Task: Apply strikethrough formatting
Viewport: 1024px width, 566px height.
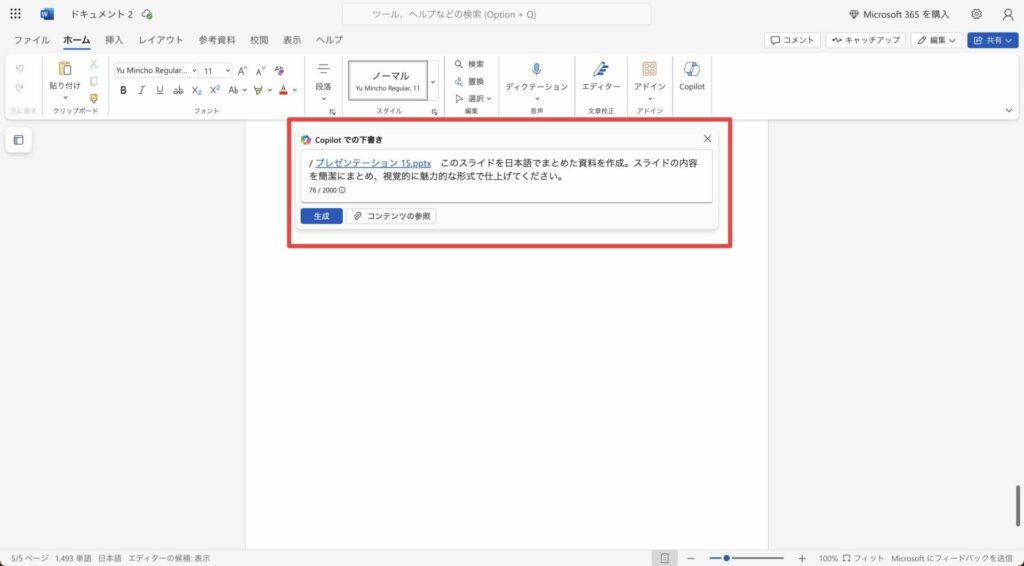Action: [178, 90]
